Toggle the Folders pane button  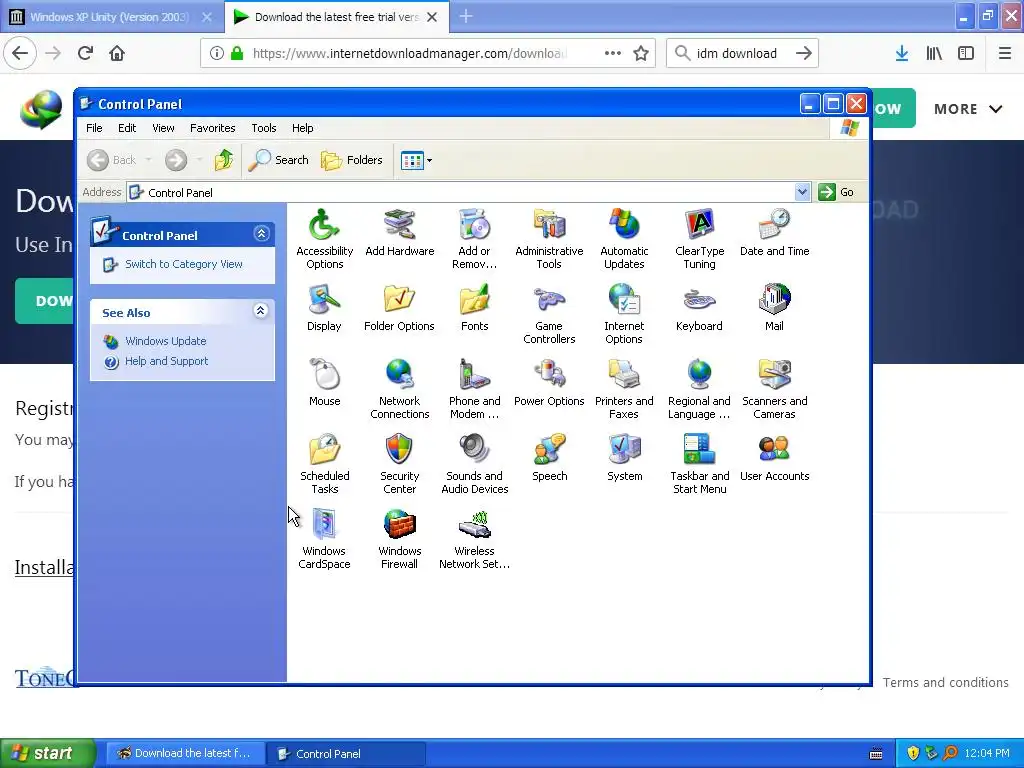tap(351, 160)
